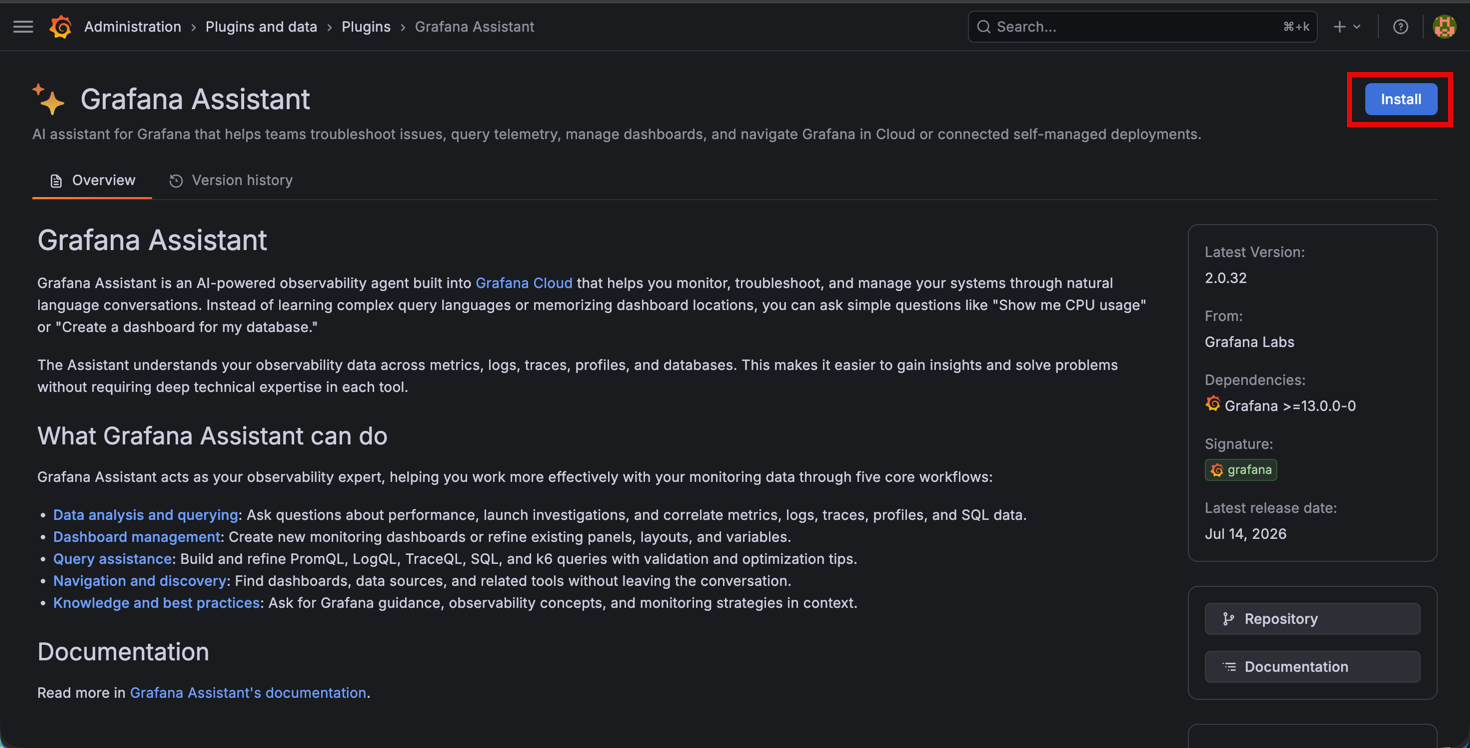This screenshot has width=1470, height=748.
Task: Click the Grafana Assistant page title
Action: point(195,99)
